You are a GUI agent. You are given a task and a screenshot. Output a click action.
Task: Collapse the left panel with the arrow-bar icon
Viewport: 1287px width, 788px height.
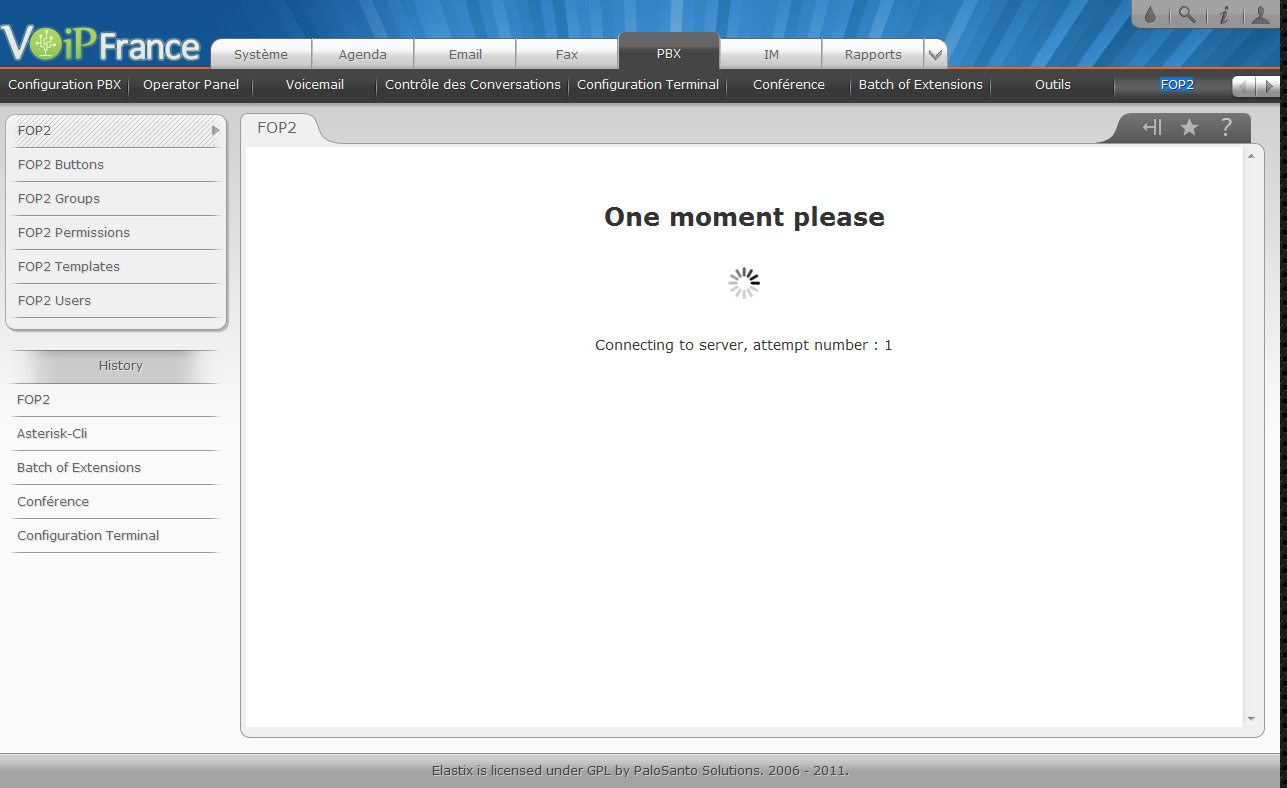[1152, 127]
